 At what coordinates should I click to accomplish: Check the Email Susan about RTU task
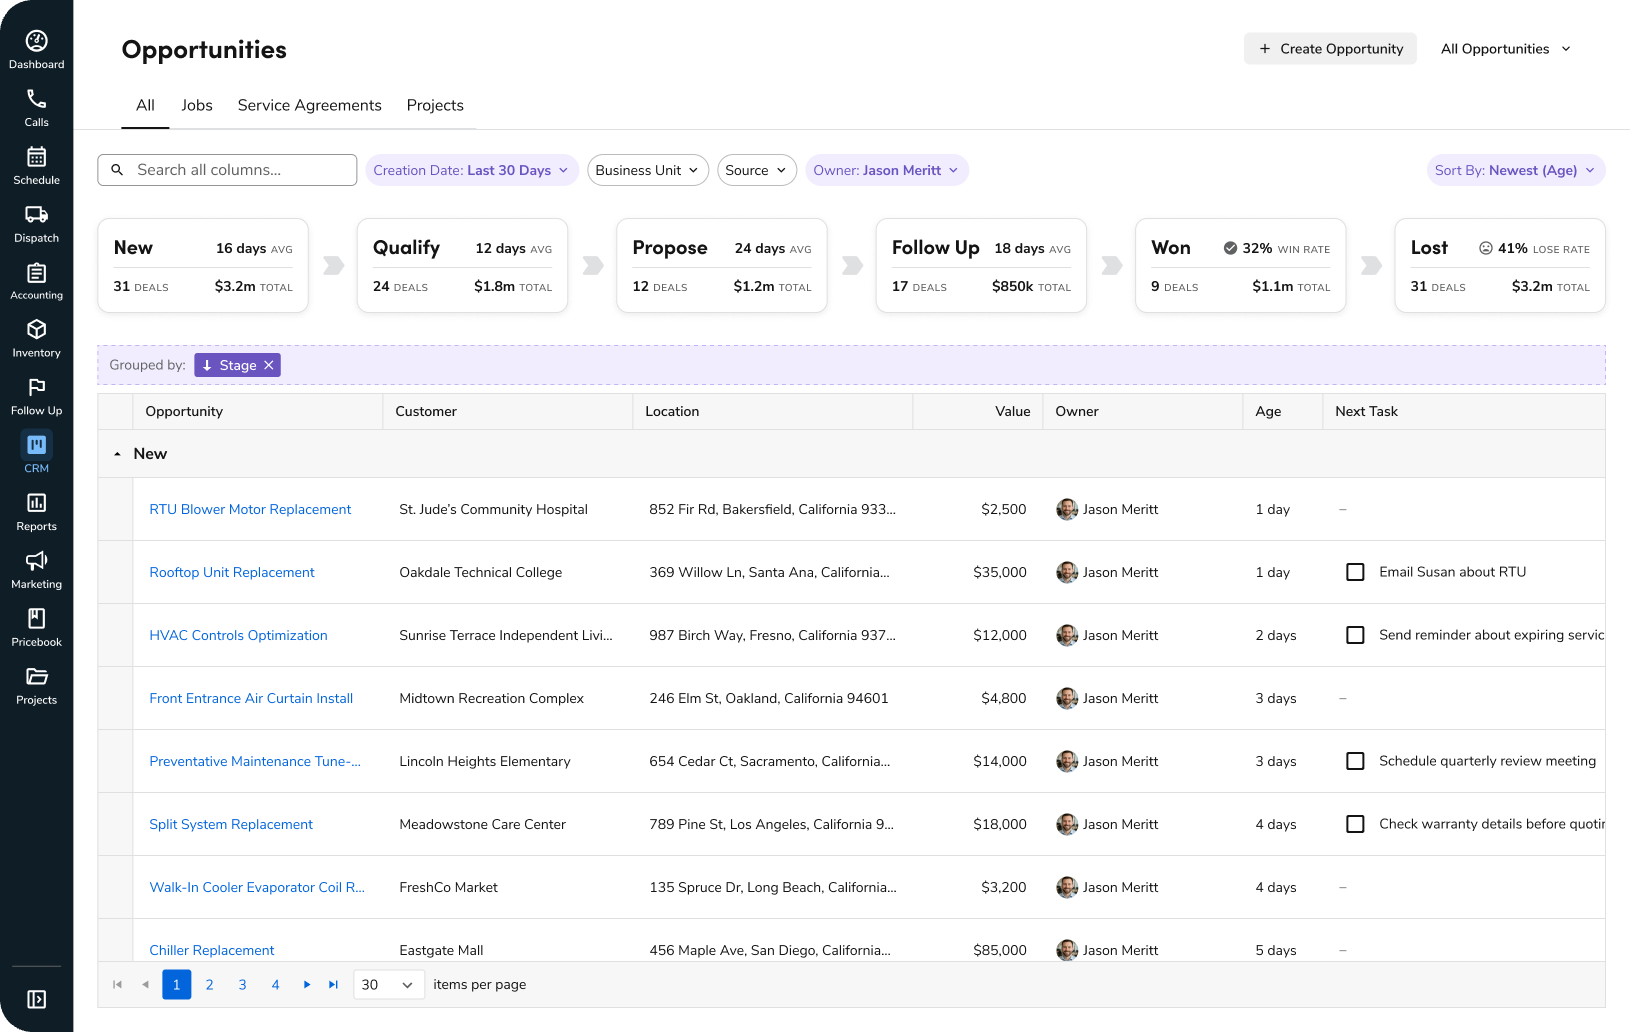pyautogui.click(x=1355, y=572)
